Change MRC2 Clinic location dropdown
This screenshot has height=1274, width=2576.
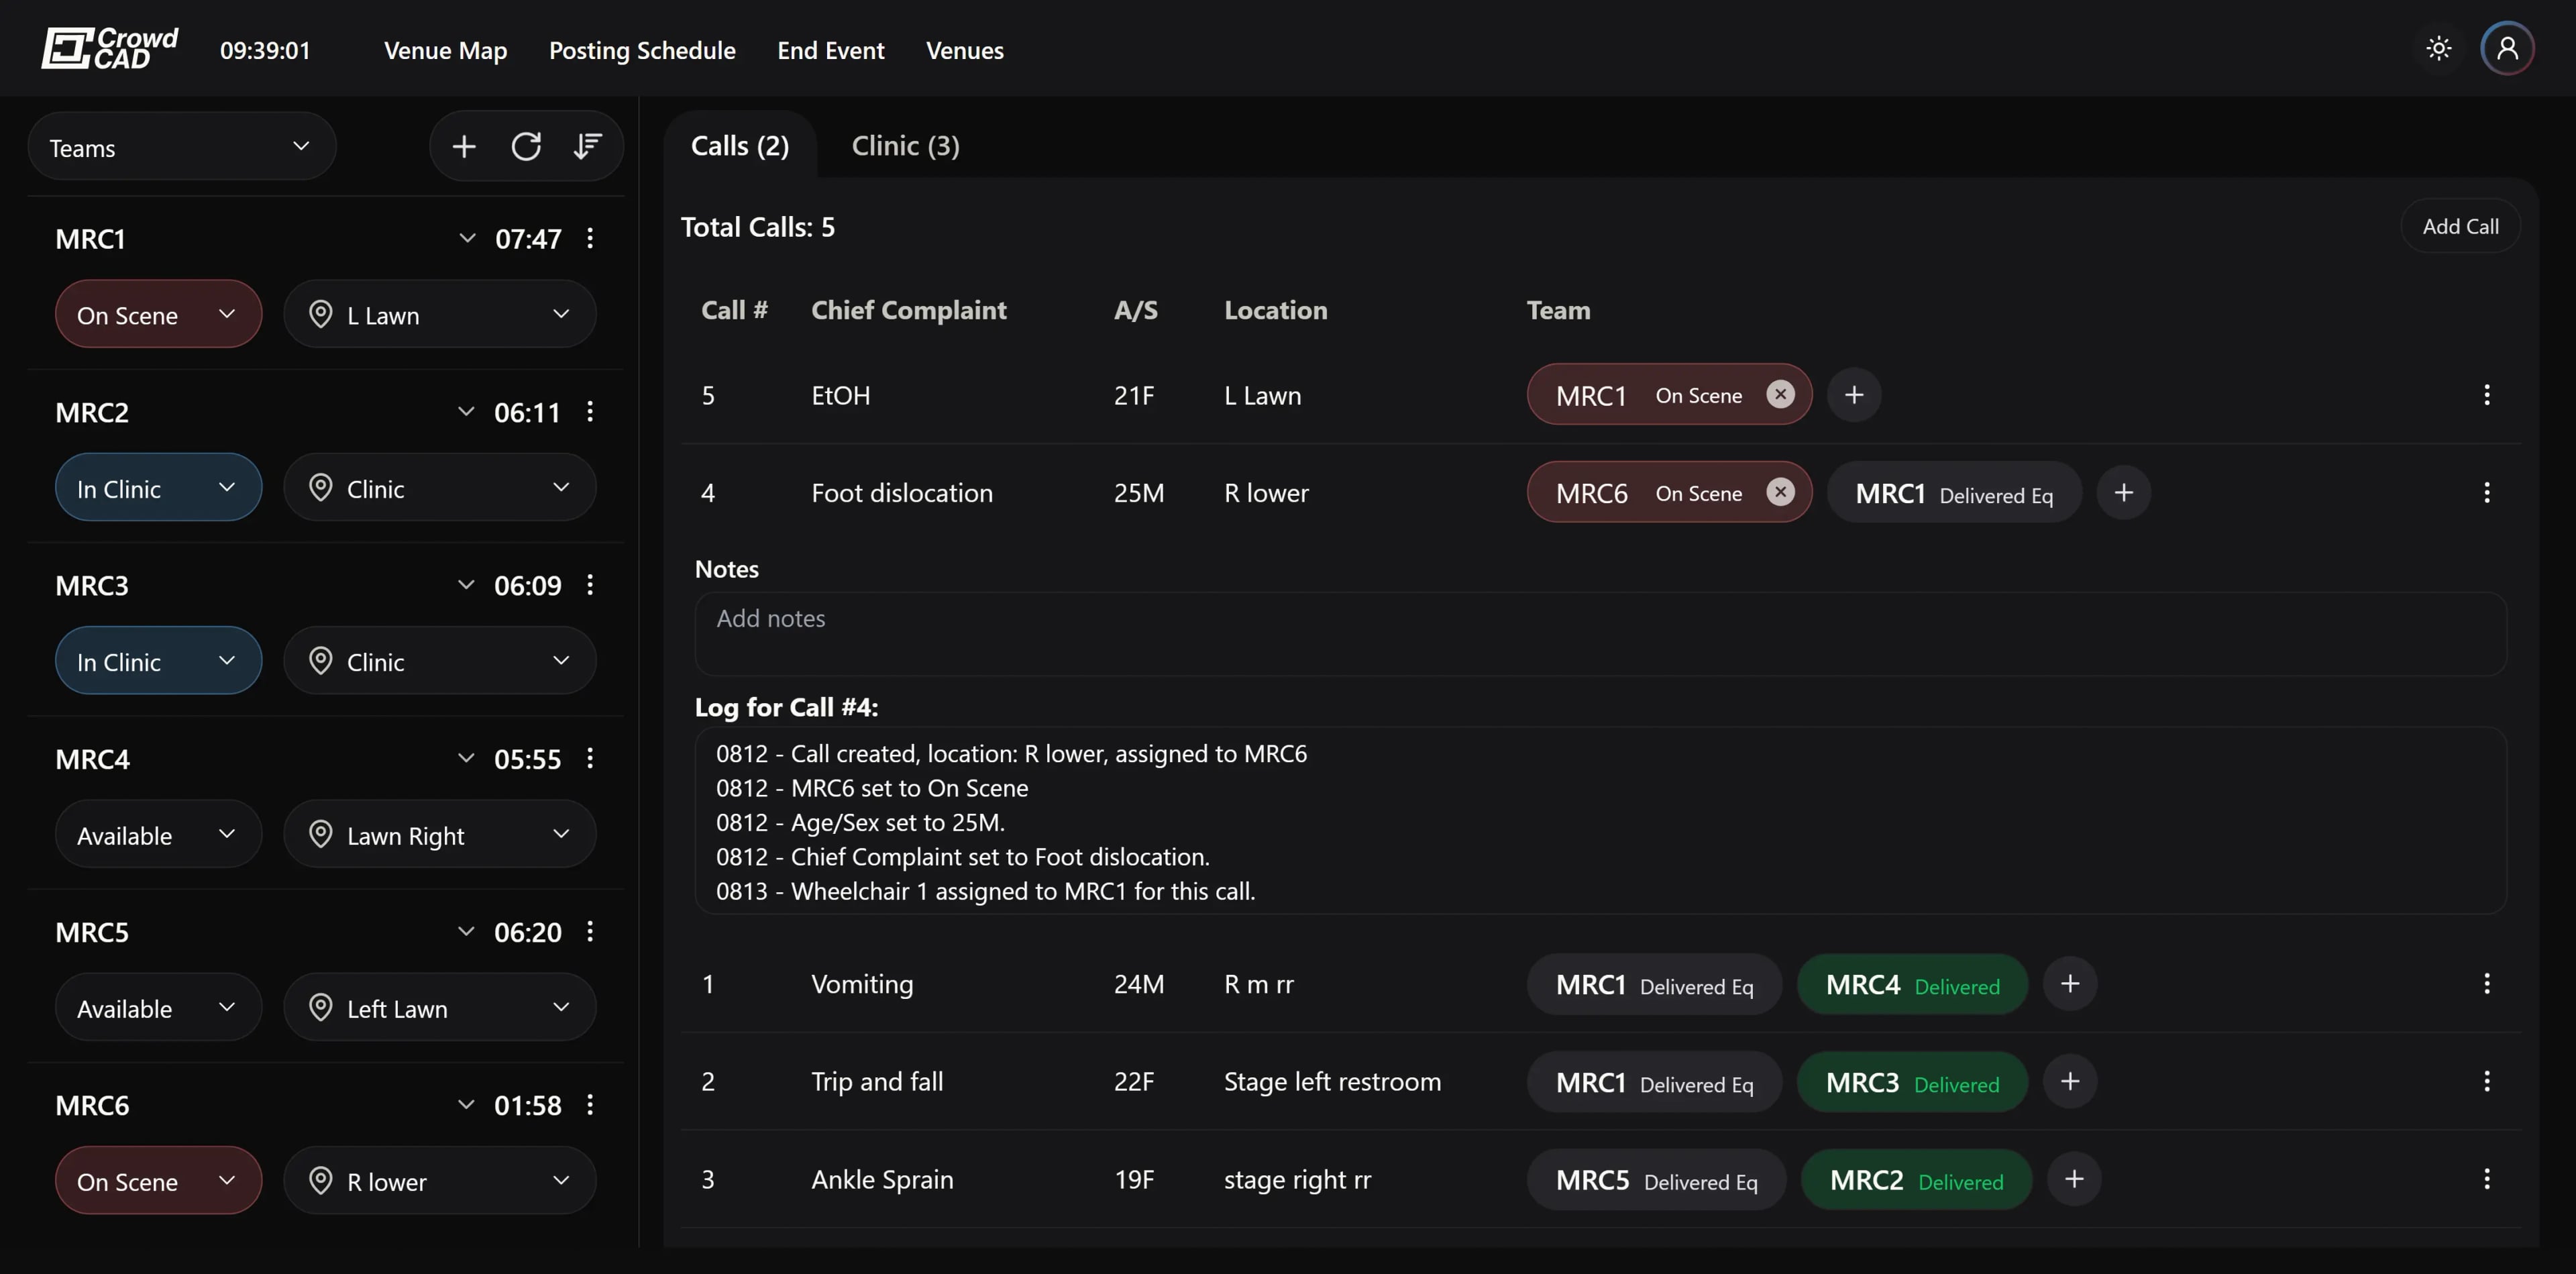click(440, 488)
